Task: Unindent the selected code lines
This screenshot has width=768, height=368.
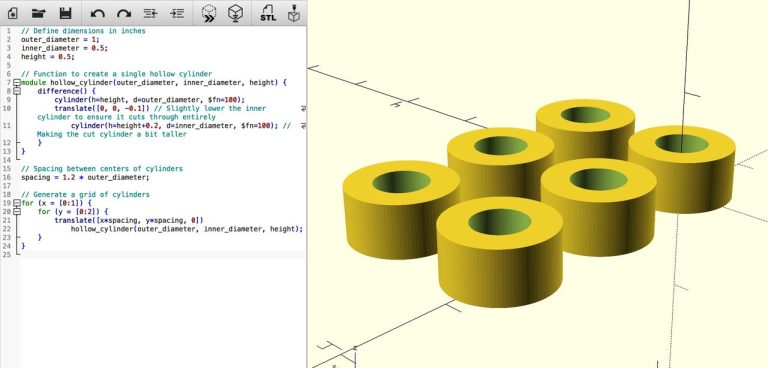Action: point(150,14)
